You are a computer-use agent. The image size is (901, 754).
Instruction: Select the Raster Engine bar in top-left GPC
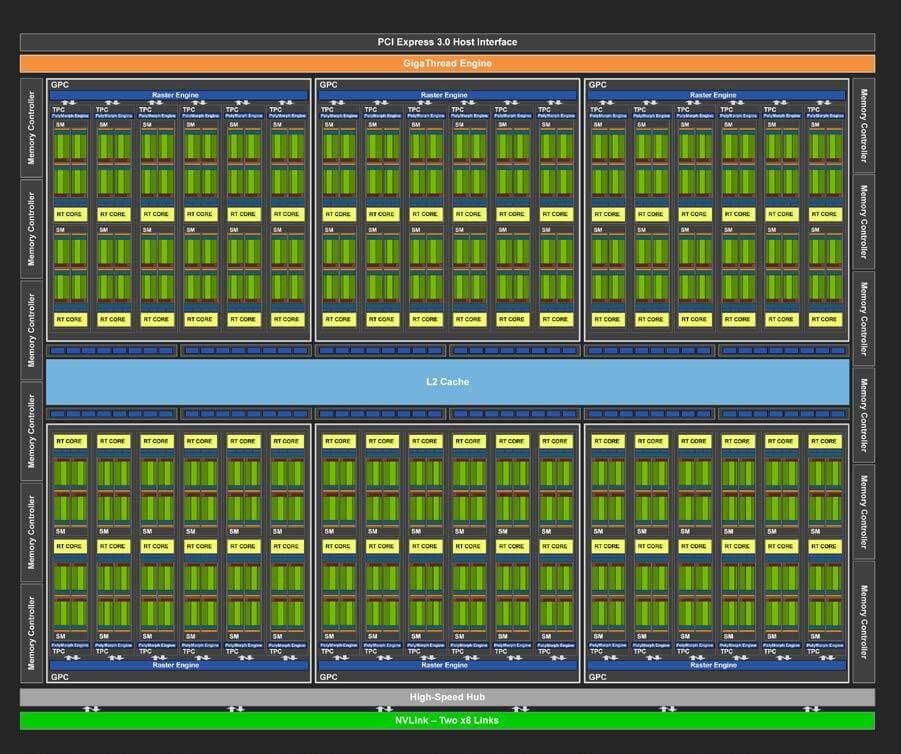coord(178,95)
